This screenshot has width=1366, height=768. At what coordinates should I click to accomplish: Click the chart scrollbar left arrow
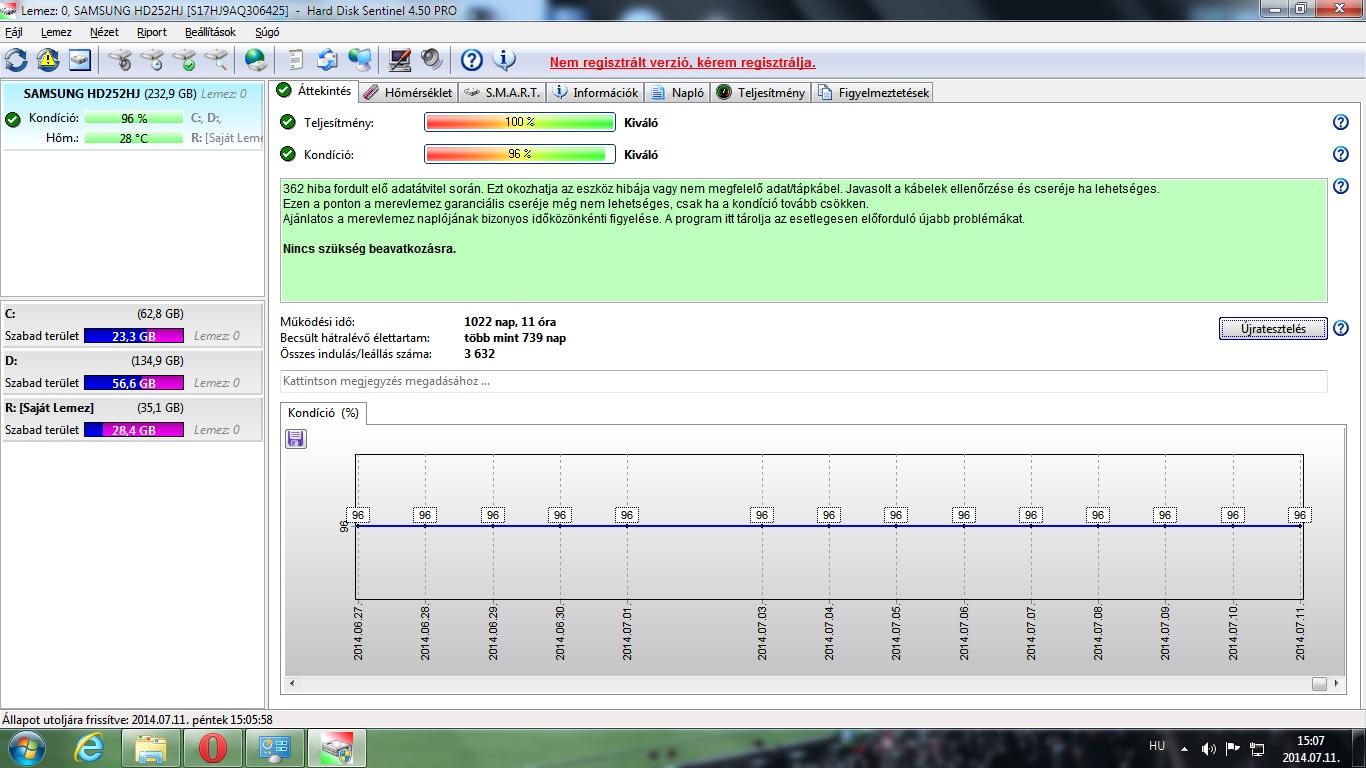click(x=292, y=684)
